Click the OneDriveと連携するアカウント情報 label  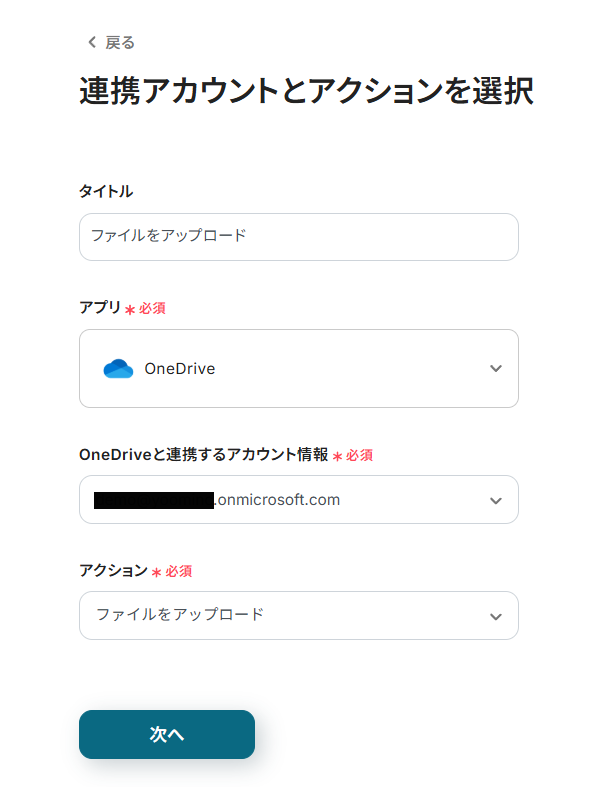(x=204, y=454)
